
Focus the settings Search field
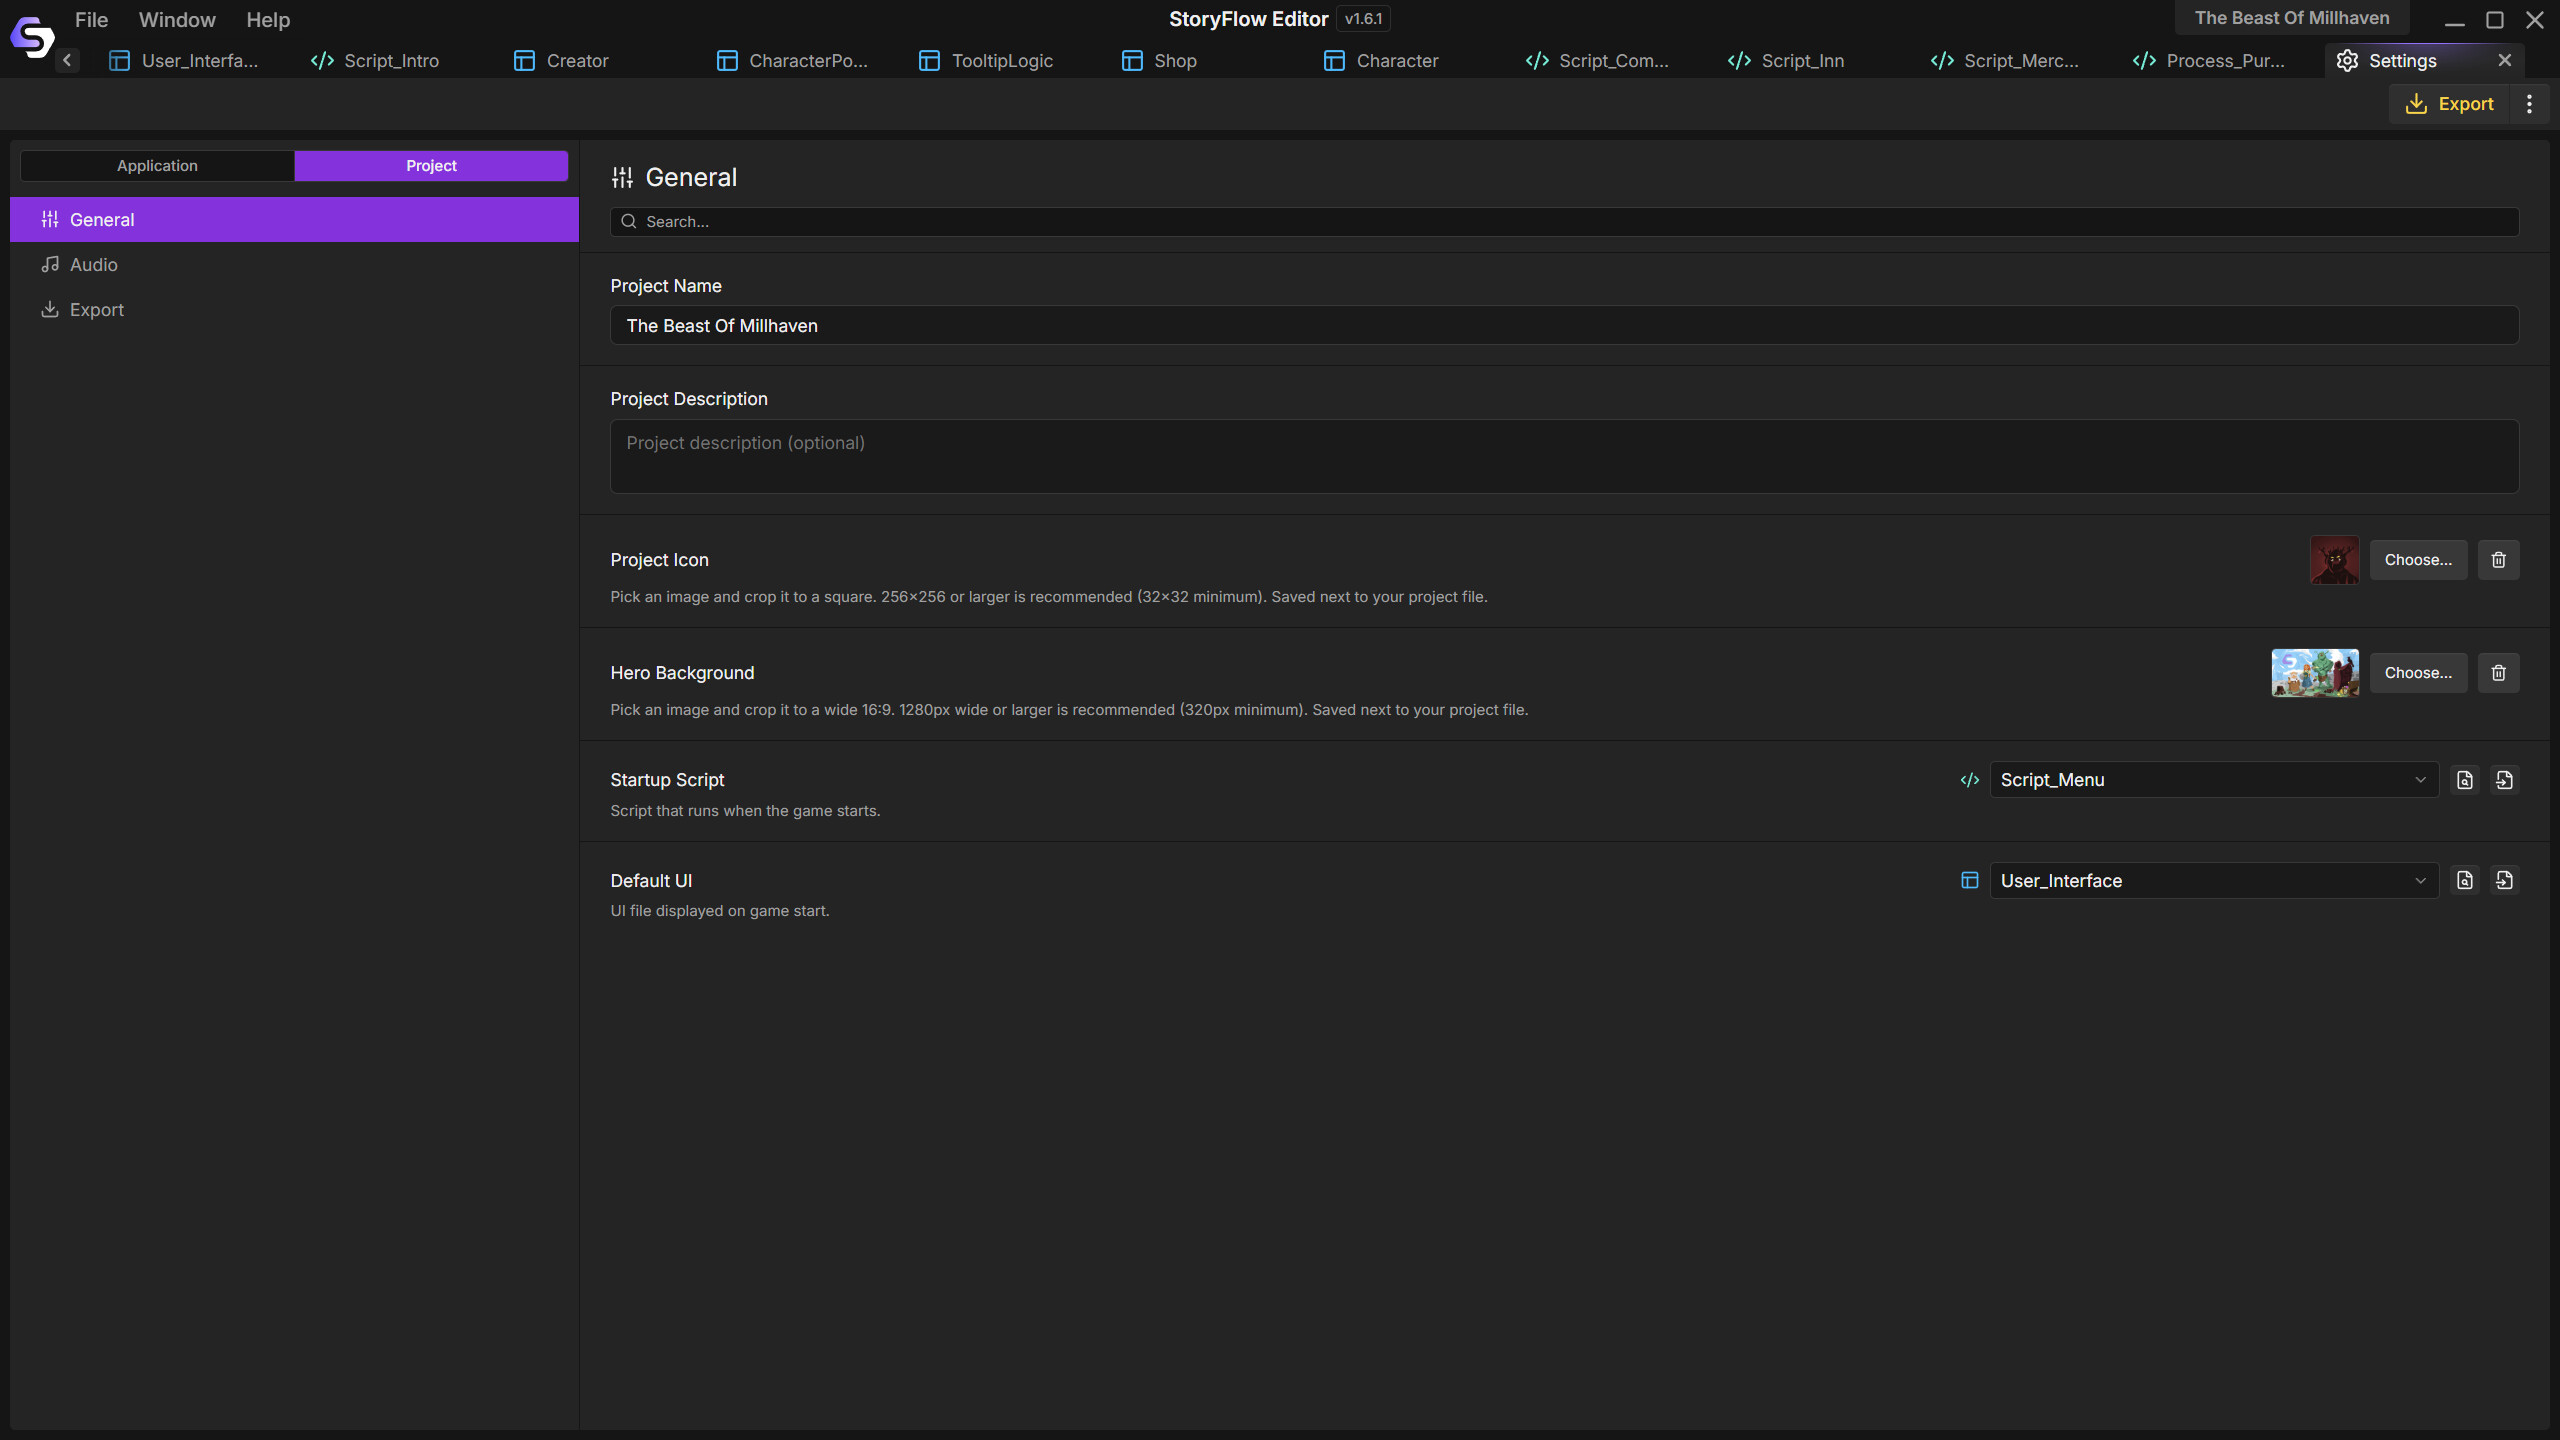pos(1564,222)
